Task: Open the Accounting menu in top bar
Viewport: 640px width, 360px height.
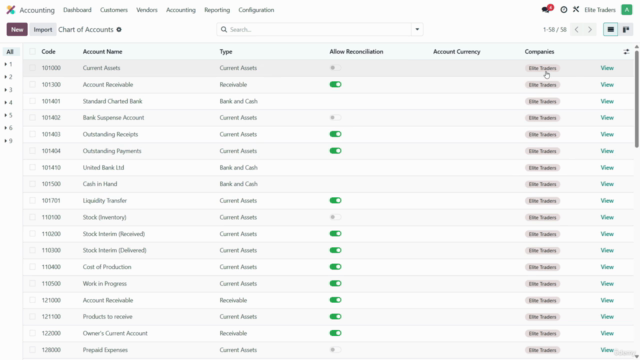Action: [x=181, y=10]
